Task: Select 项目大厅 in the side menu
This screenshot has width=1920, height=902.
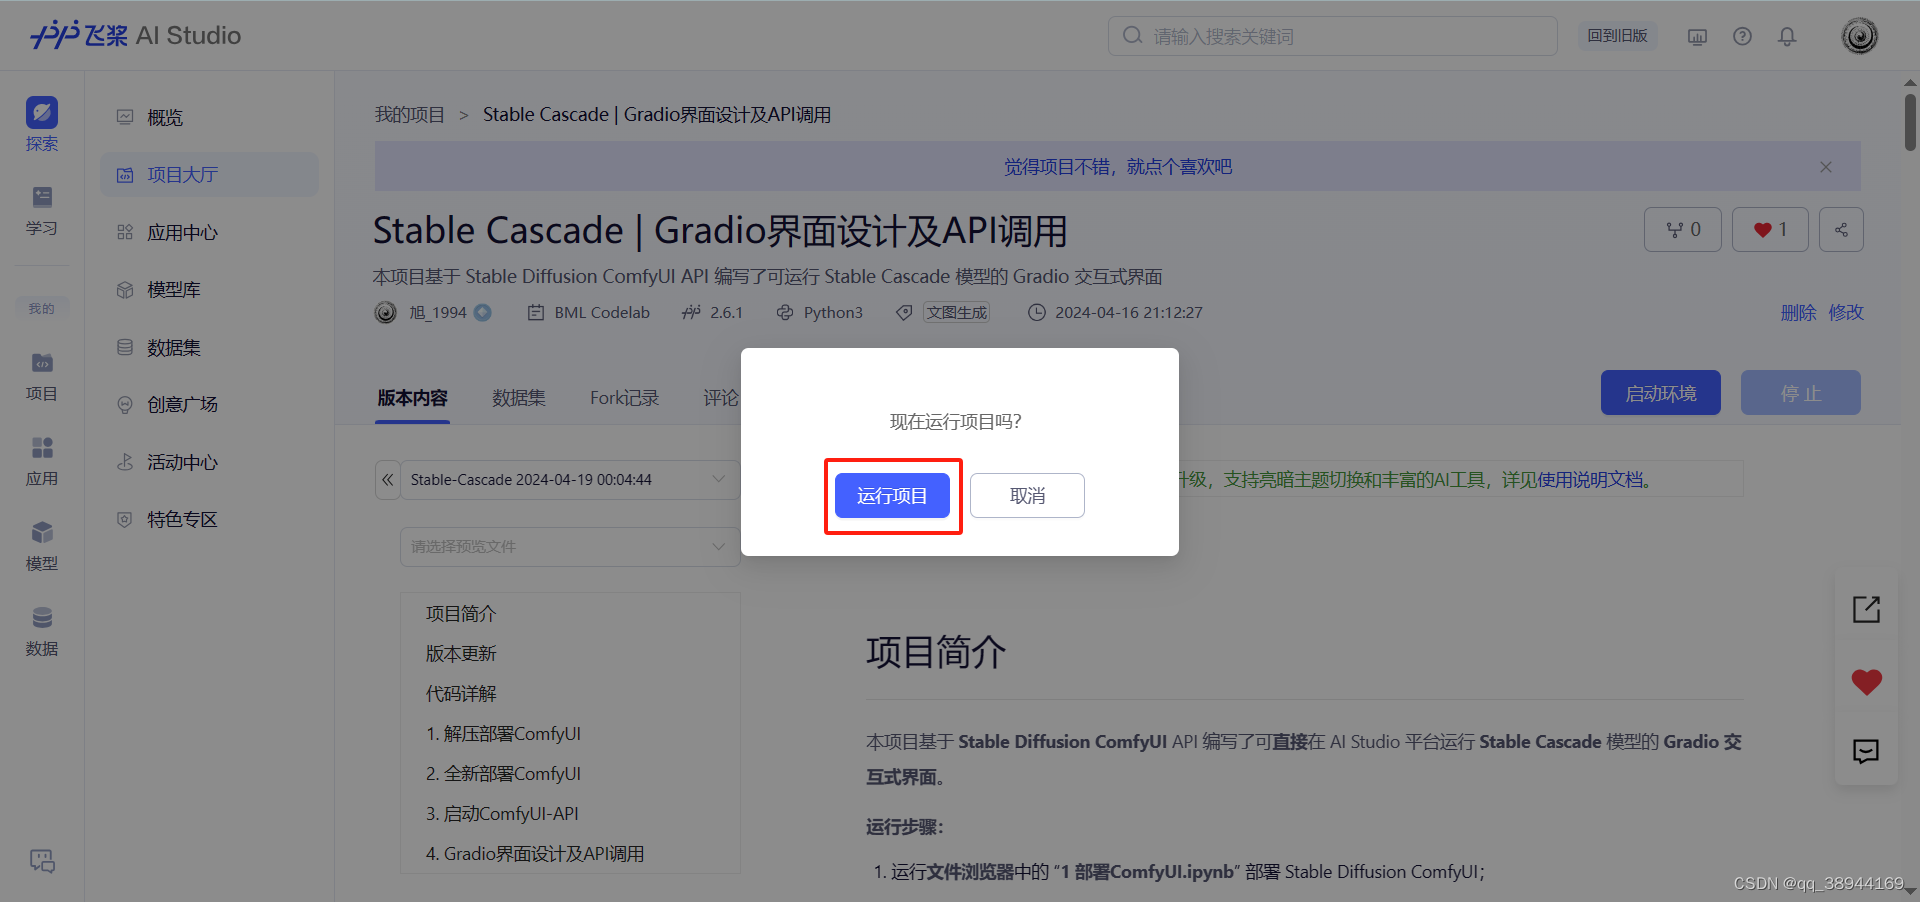Action: click(209, 175)
